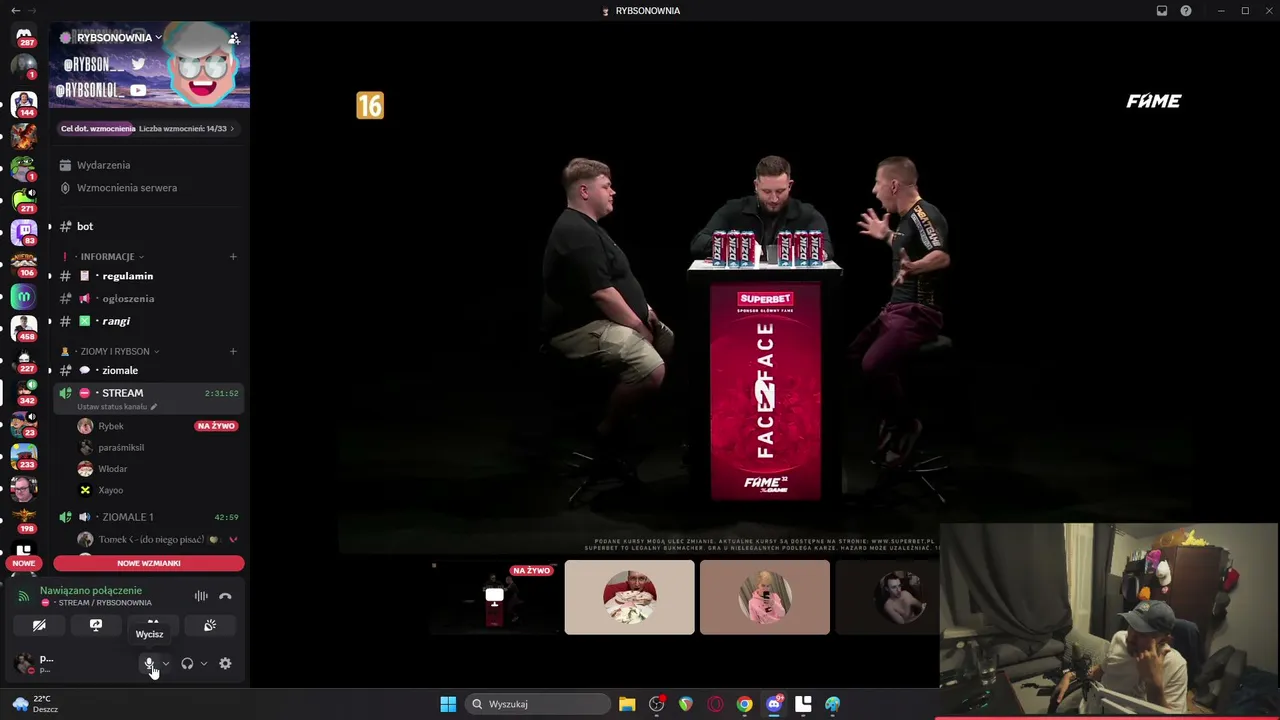This screenshot has width=1280, height=720.
Task: Open the Discord inbox icon
Action: click(x=1162, y=11)
